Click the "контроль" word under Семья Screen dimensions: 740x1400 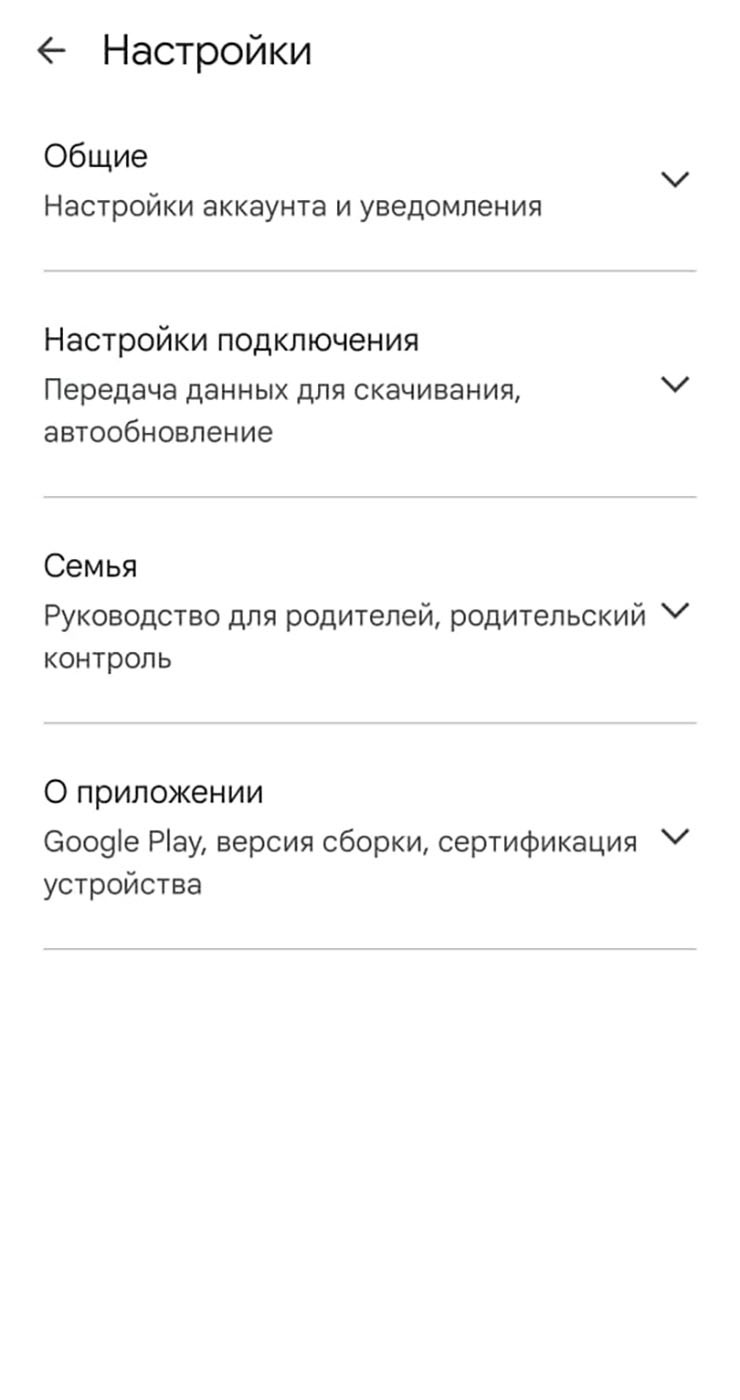pyautogui.click(x=107, y=659)
